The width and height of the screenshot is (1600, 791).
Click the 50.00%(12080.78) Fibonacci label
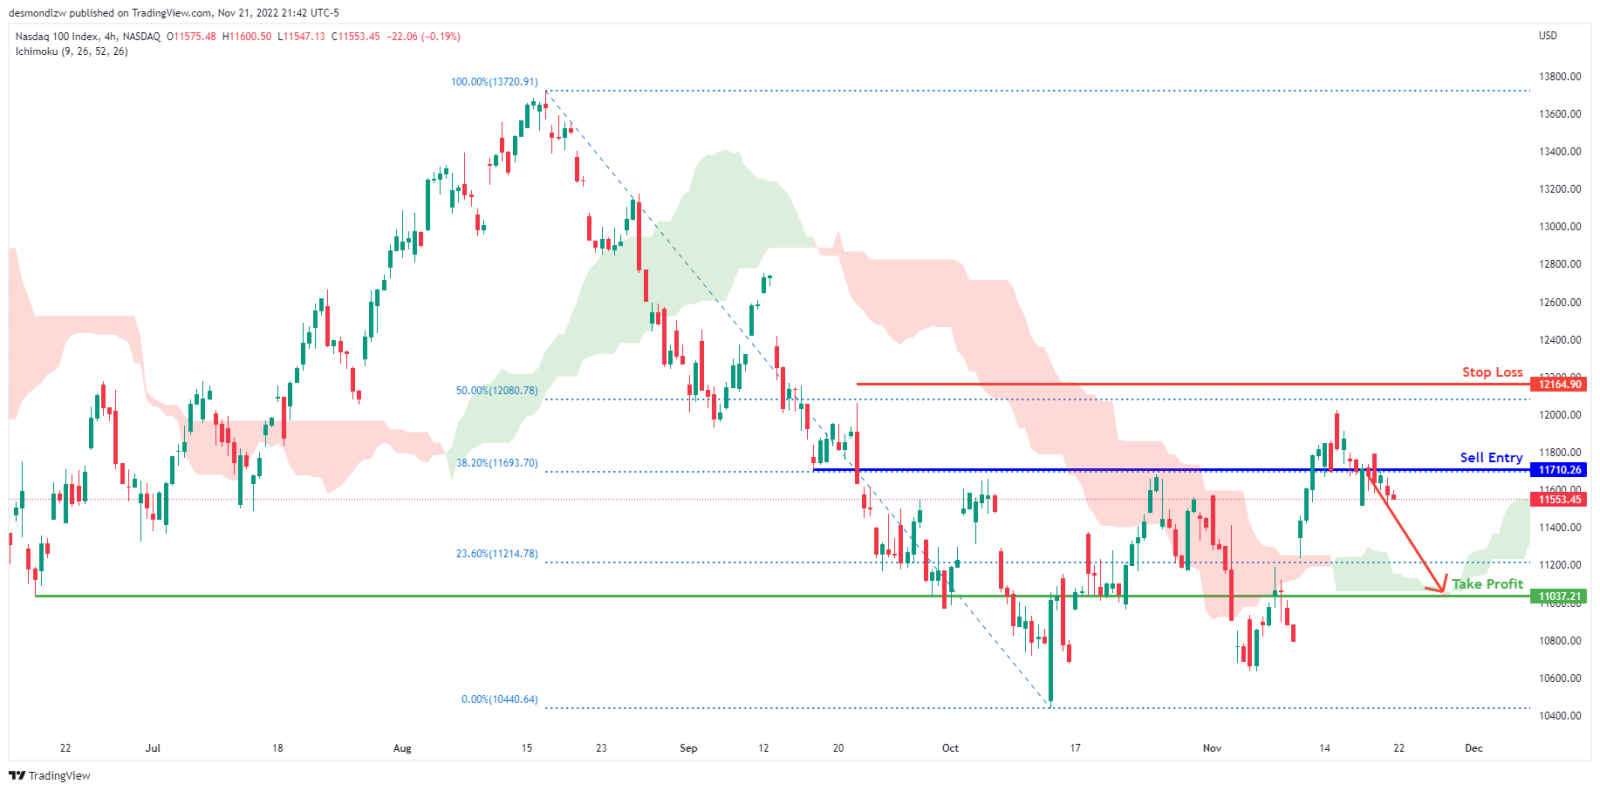tap(497, 391)
